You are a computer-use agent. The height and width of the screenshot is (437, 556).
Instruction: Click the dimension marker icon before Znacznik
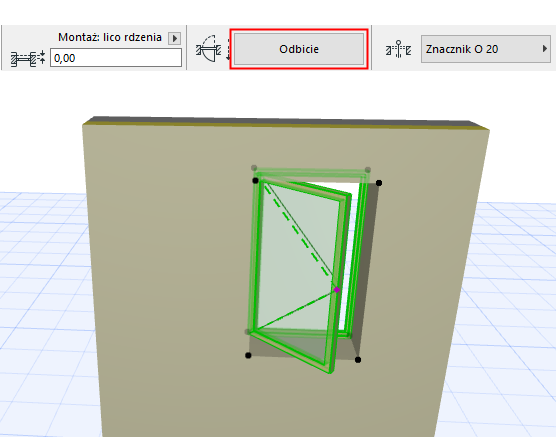click(398, 49)
